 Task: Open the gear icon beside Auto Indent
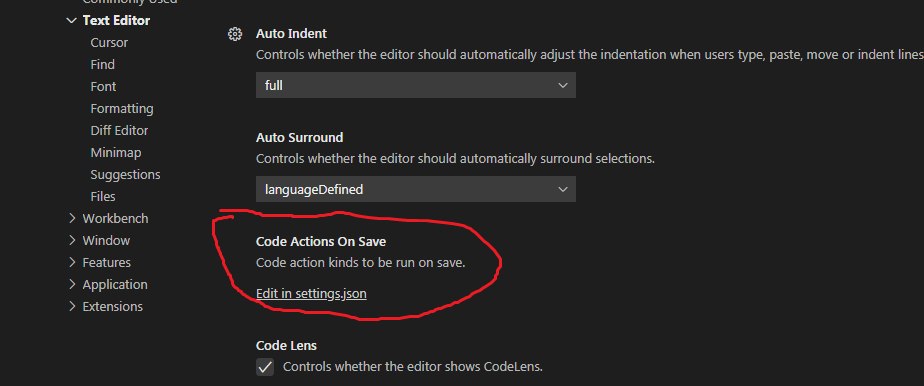click(x=235, y=34)
